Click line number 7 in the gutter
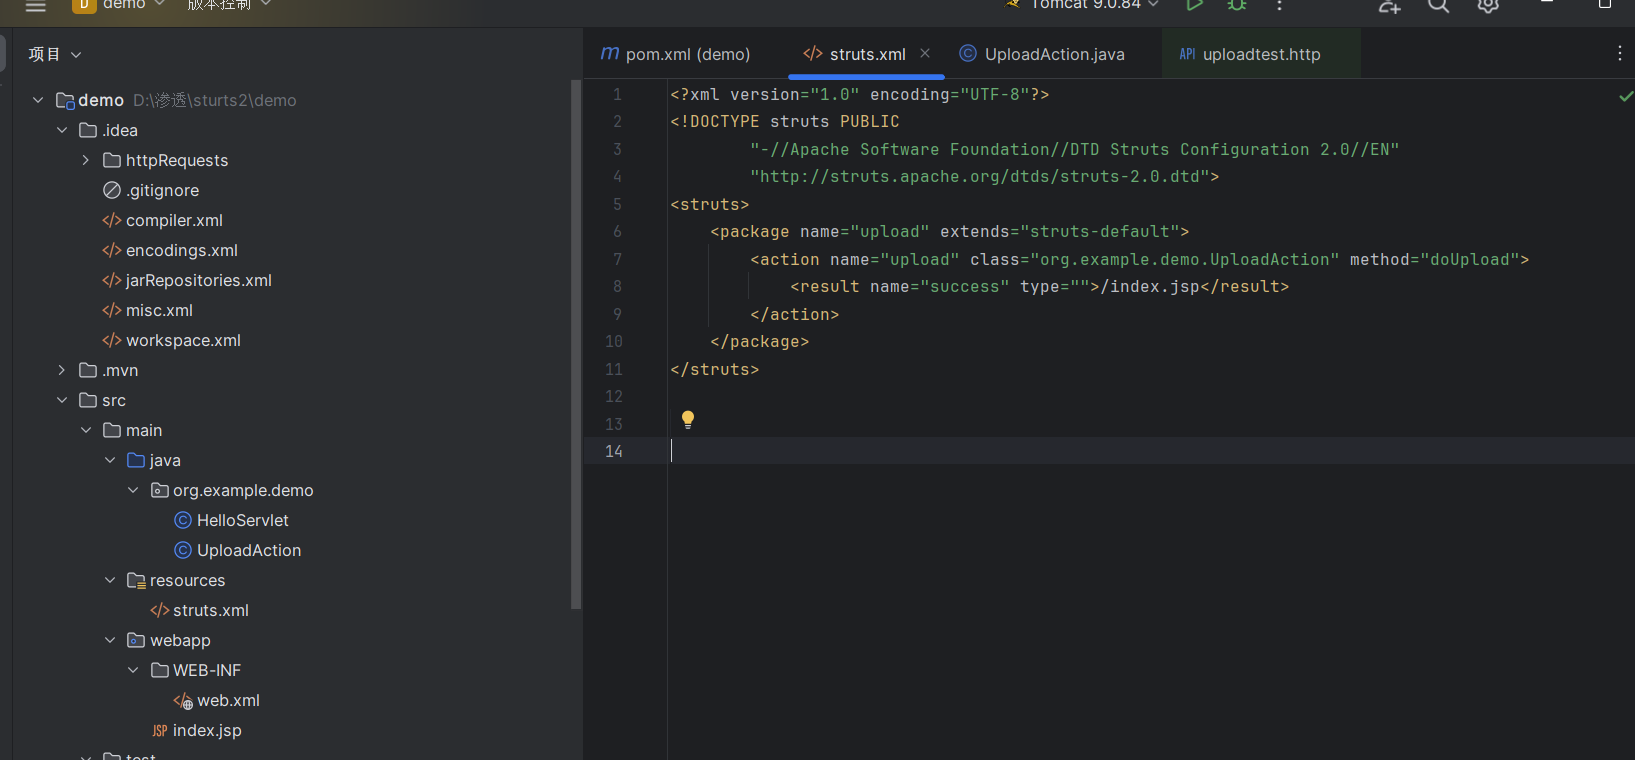The image size is (1635, 760). point(617,259)
